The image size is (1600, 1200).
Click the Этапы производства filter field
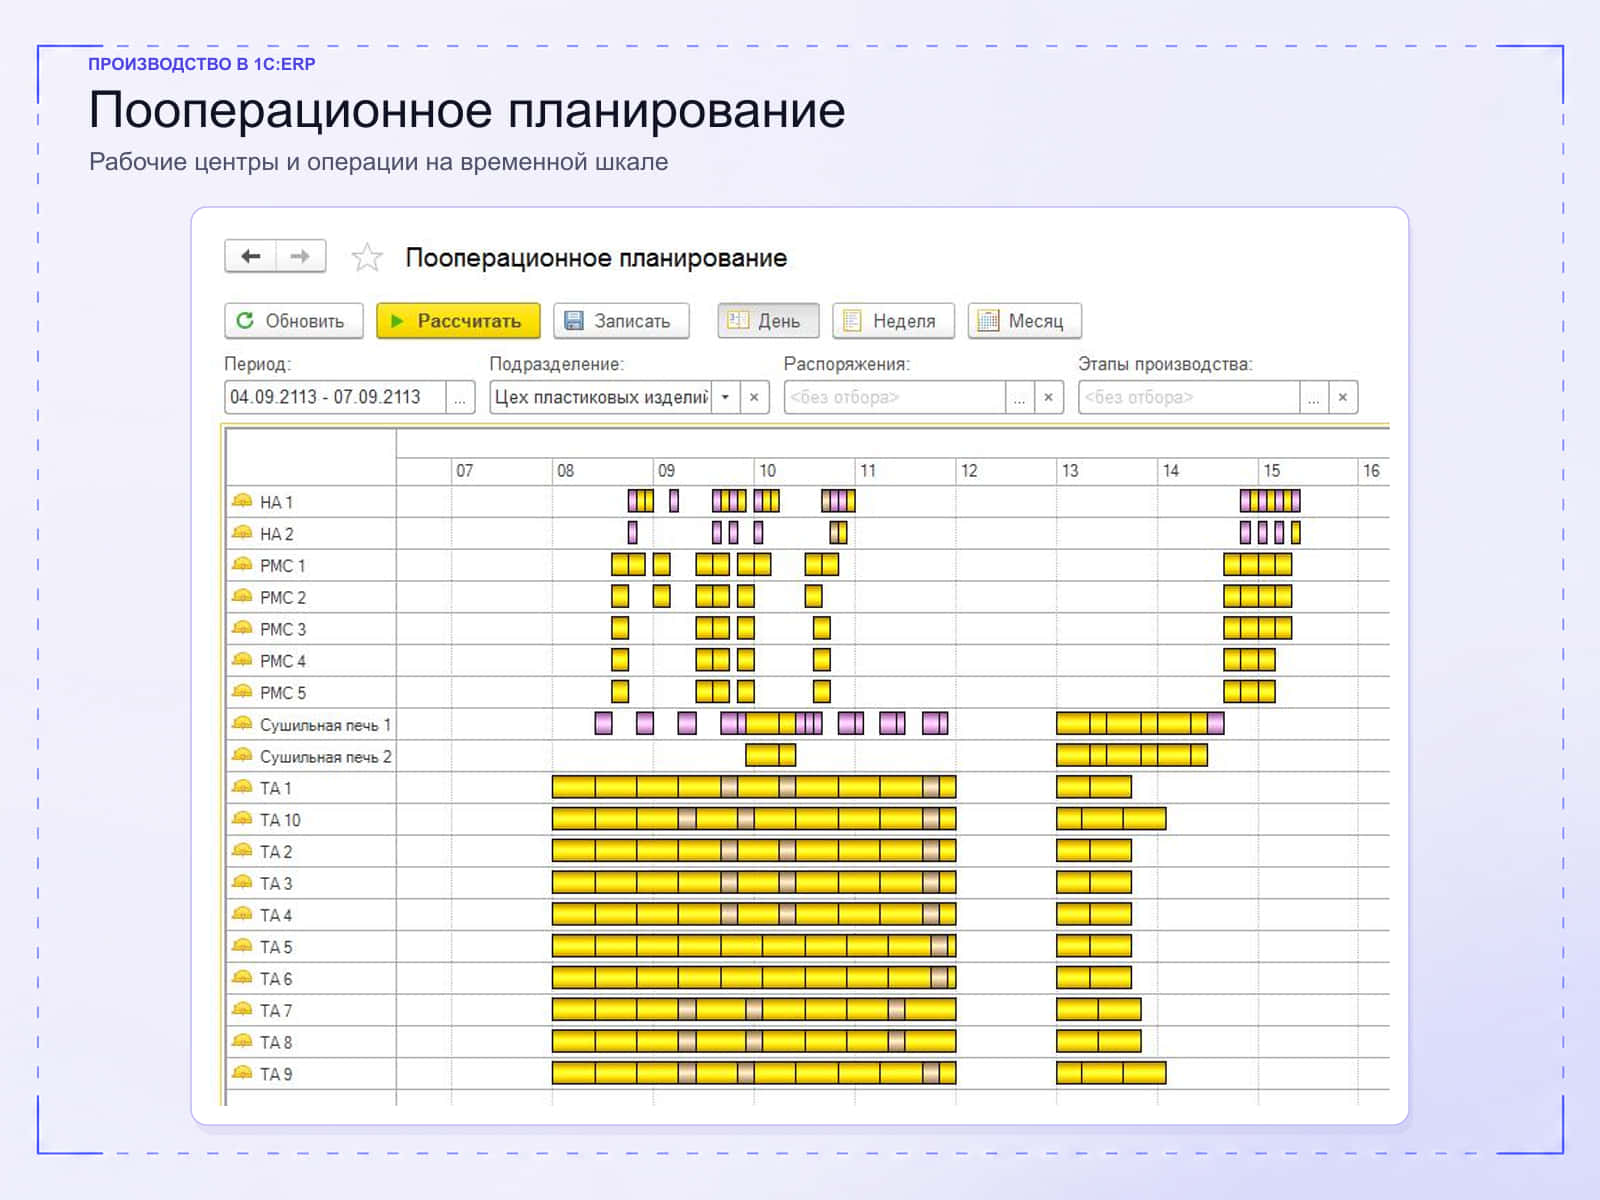pyautogui.click(x=1190, y=397)
